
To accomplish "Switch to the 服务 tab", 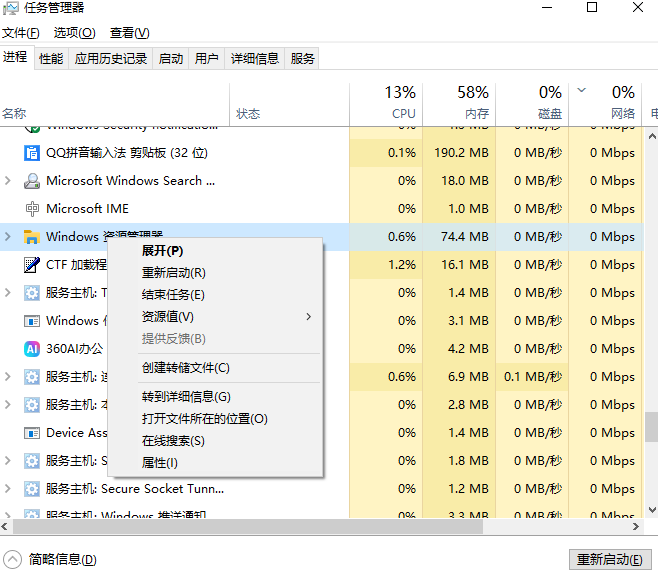I will pos(302,58).
